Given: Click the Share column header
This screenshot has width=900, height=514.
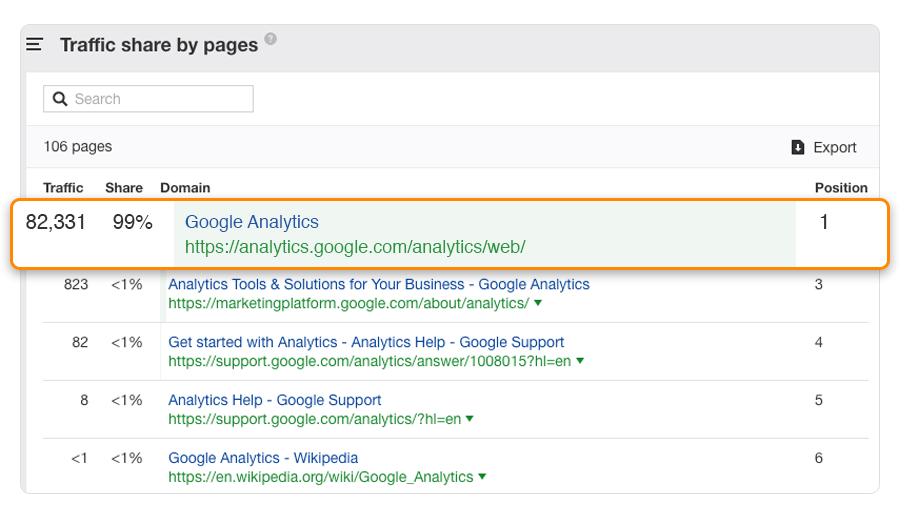Looking at the screenshot, I should (x=124, y=188).
